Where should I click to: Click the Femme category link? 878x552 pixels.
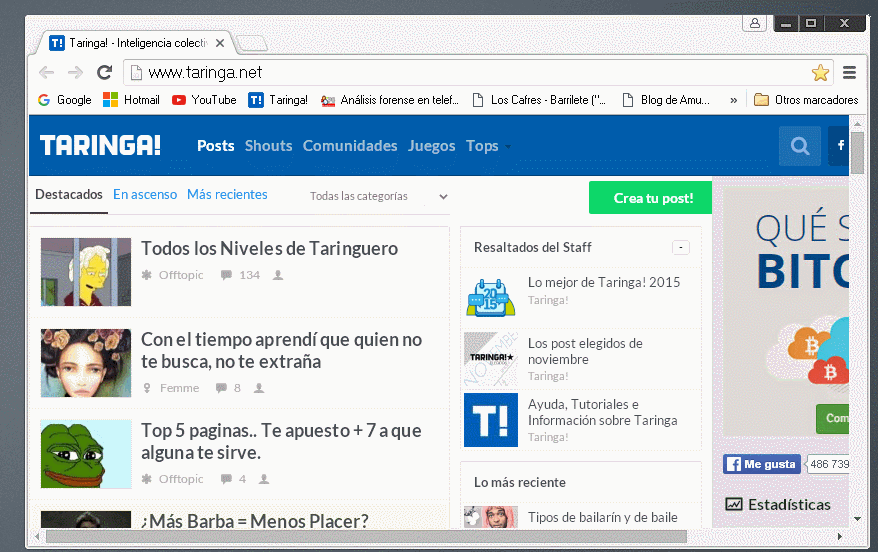pos(171,388)
